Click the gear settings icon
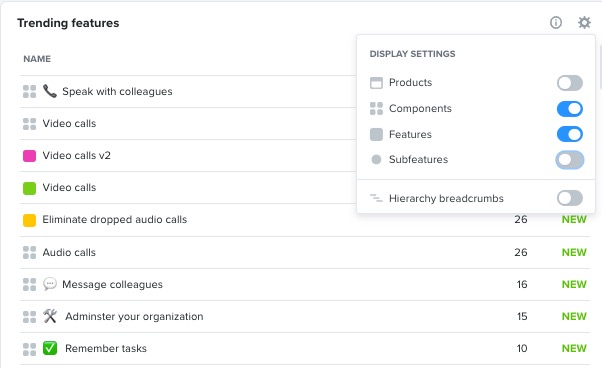 pyautogui.click(x=584, y=23)
